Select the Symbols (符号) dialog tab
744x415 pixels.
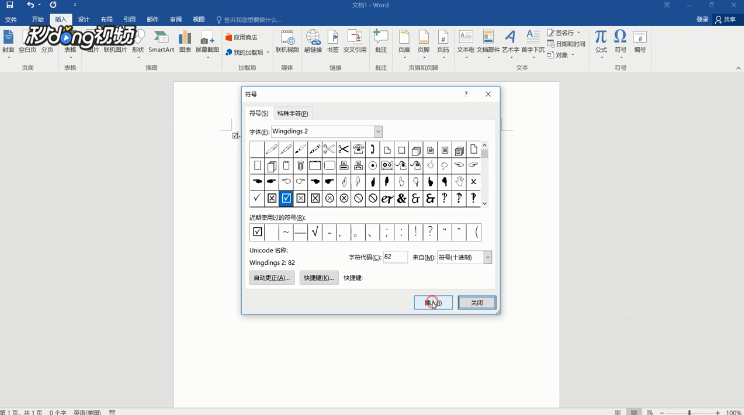point(259,113)
